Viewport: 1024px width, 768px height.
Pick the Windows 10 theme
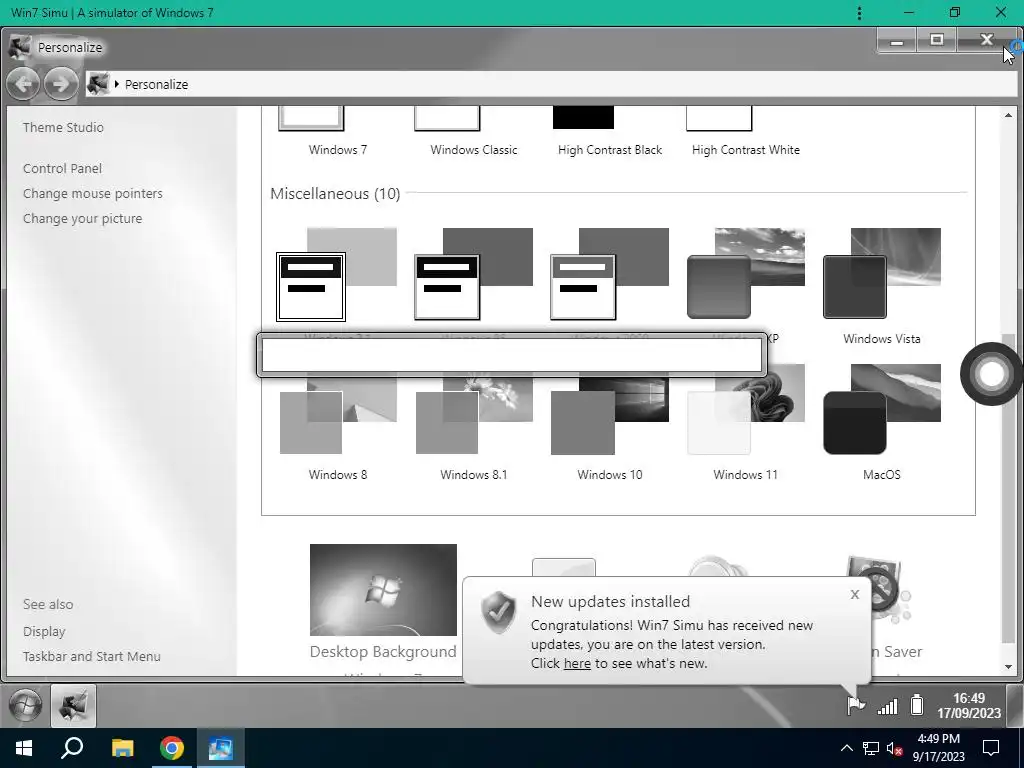click(x=610, y=423)
